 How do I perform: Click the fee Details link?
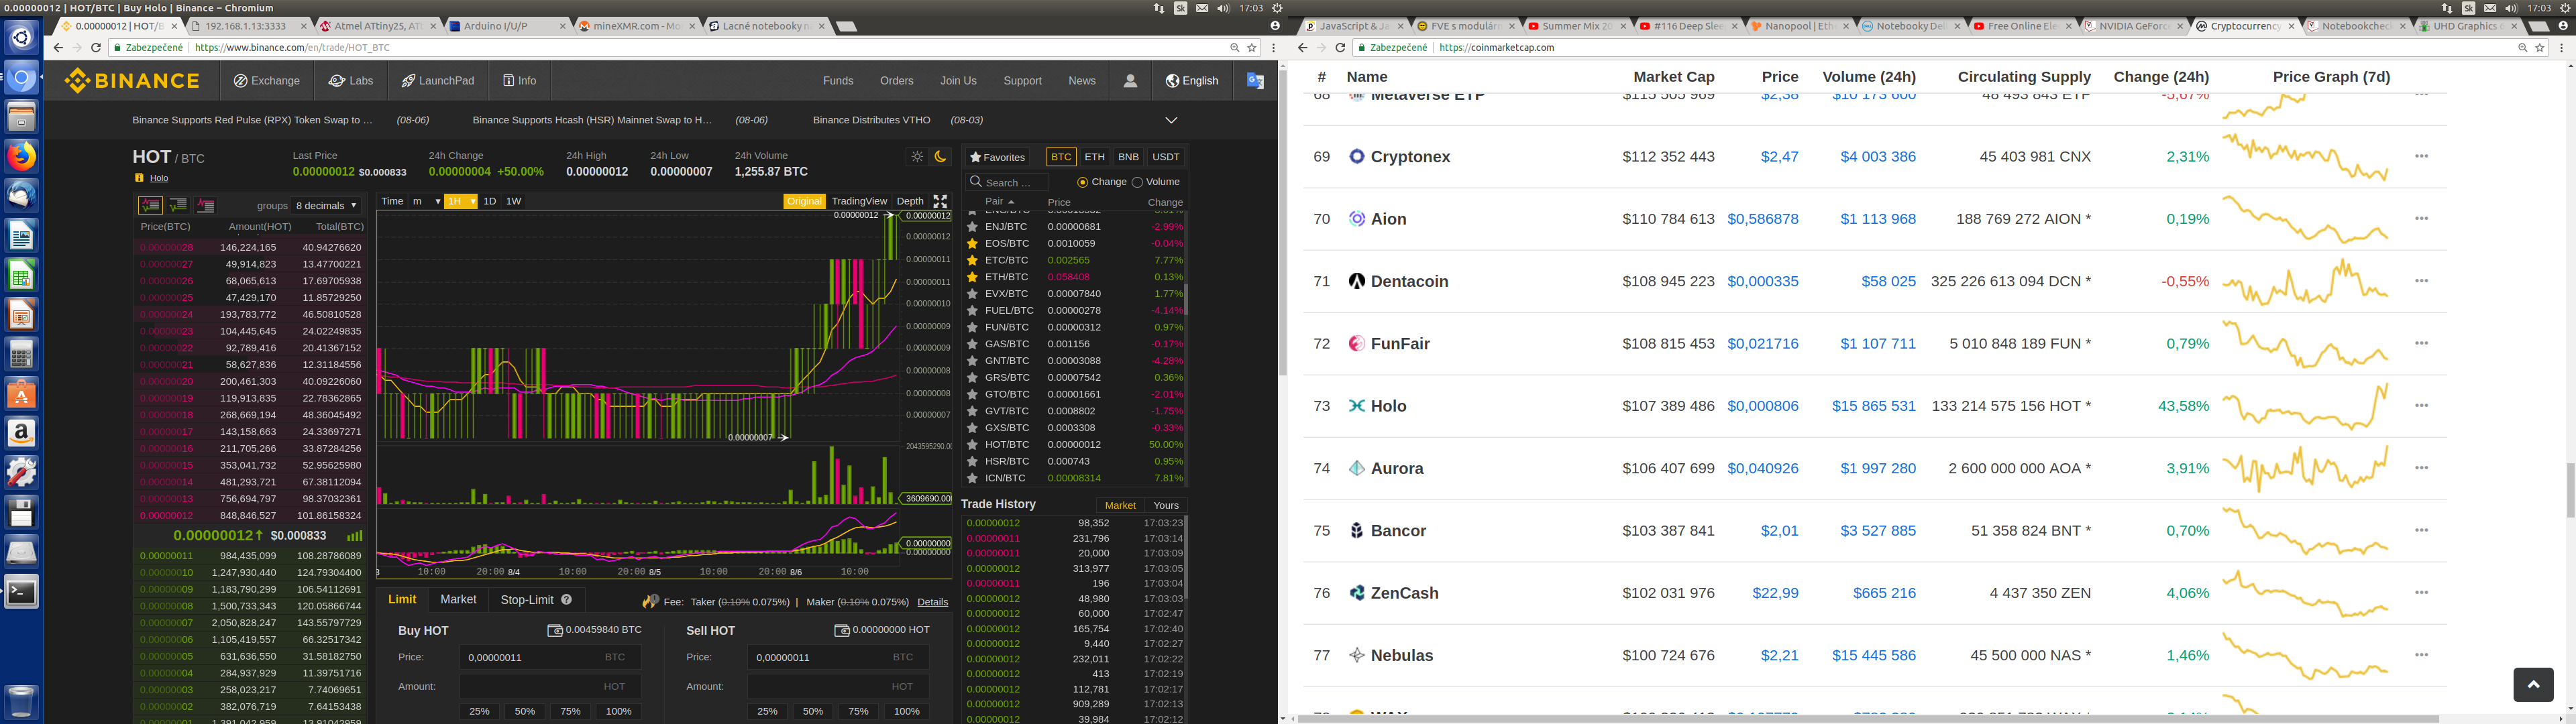pos(932,602)
